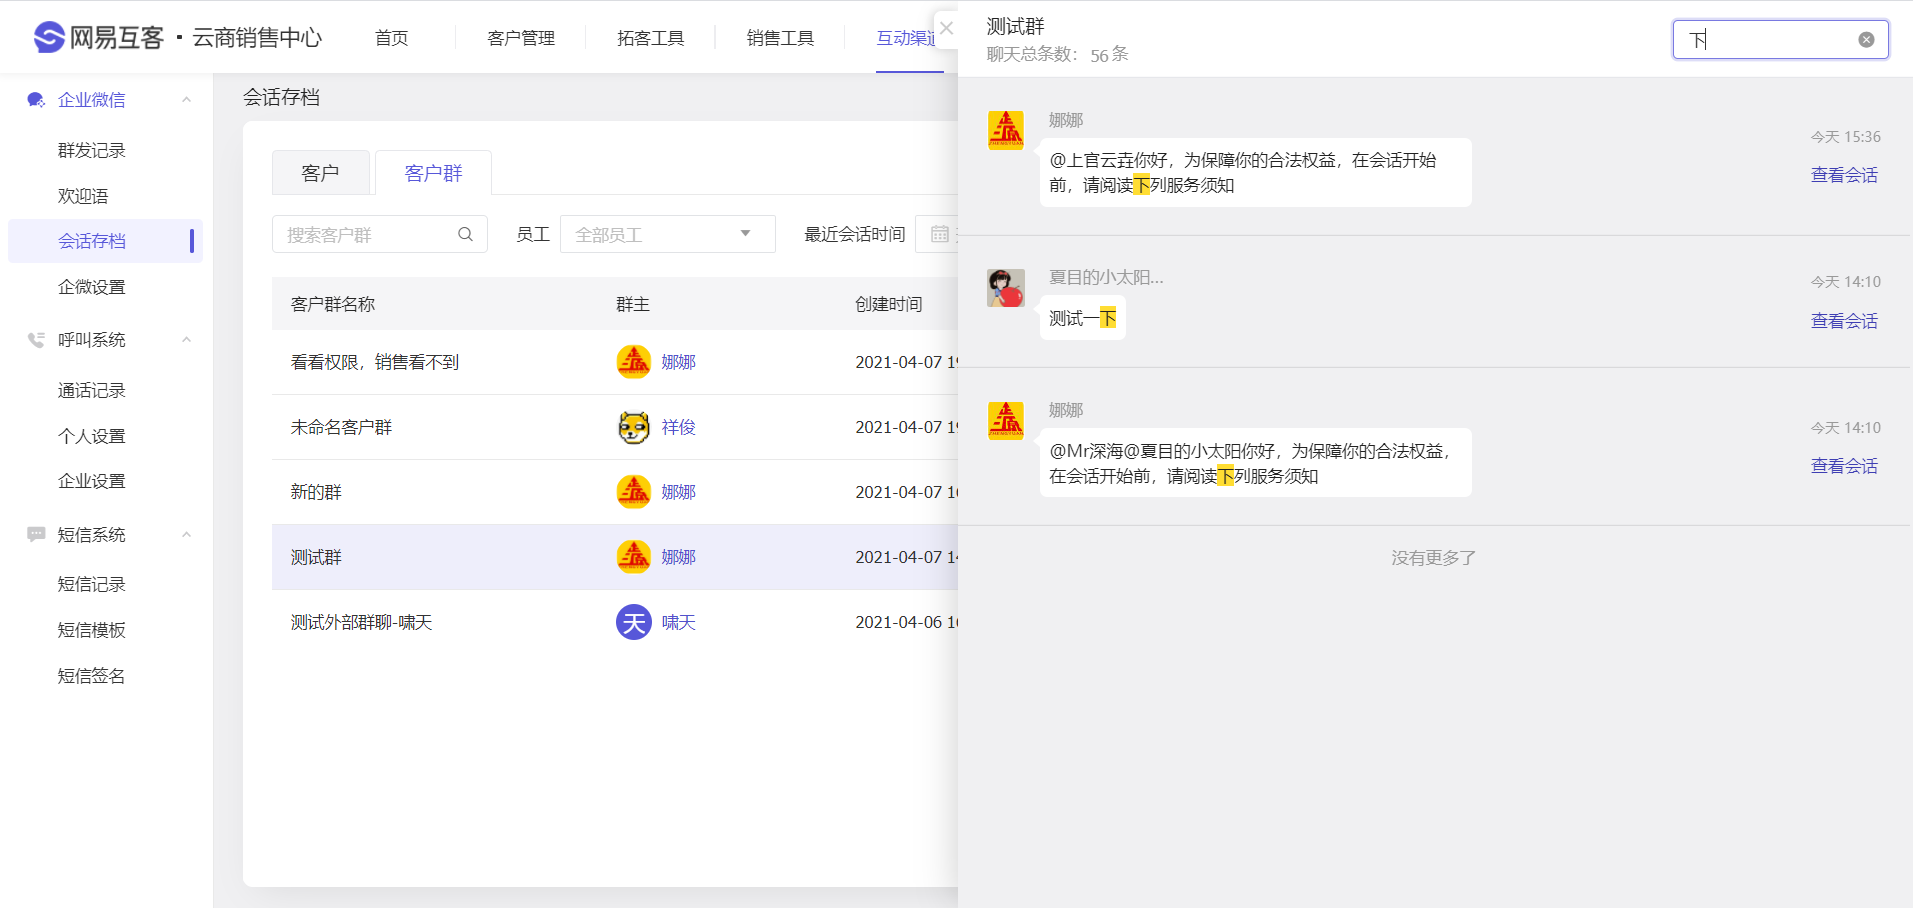1913x908 pixels.
Task: Click 娜娜 avatar in the 14:10 message
Action: [1006, 421]
